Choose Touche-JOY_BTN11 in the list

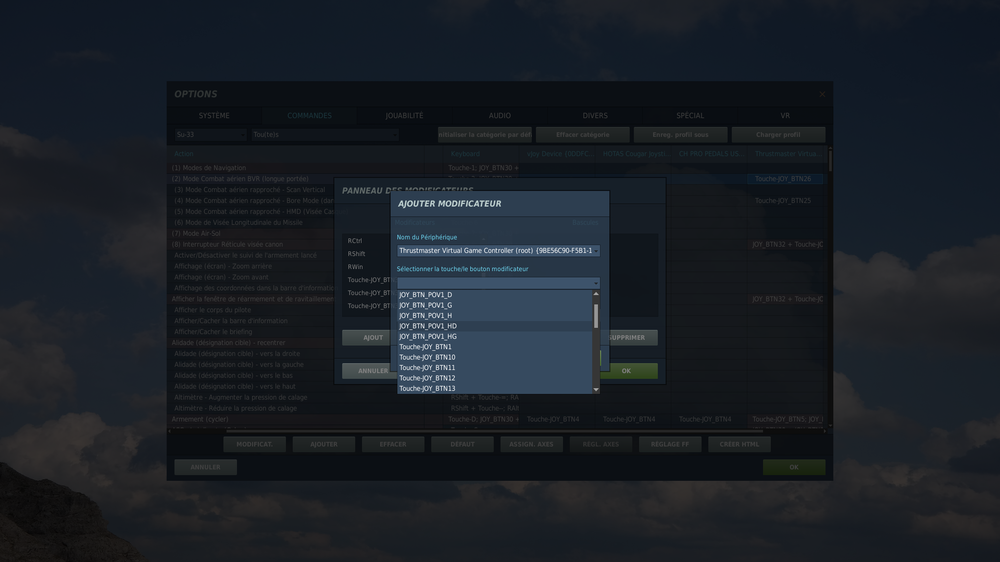tap(494, 367)
